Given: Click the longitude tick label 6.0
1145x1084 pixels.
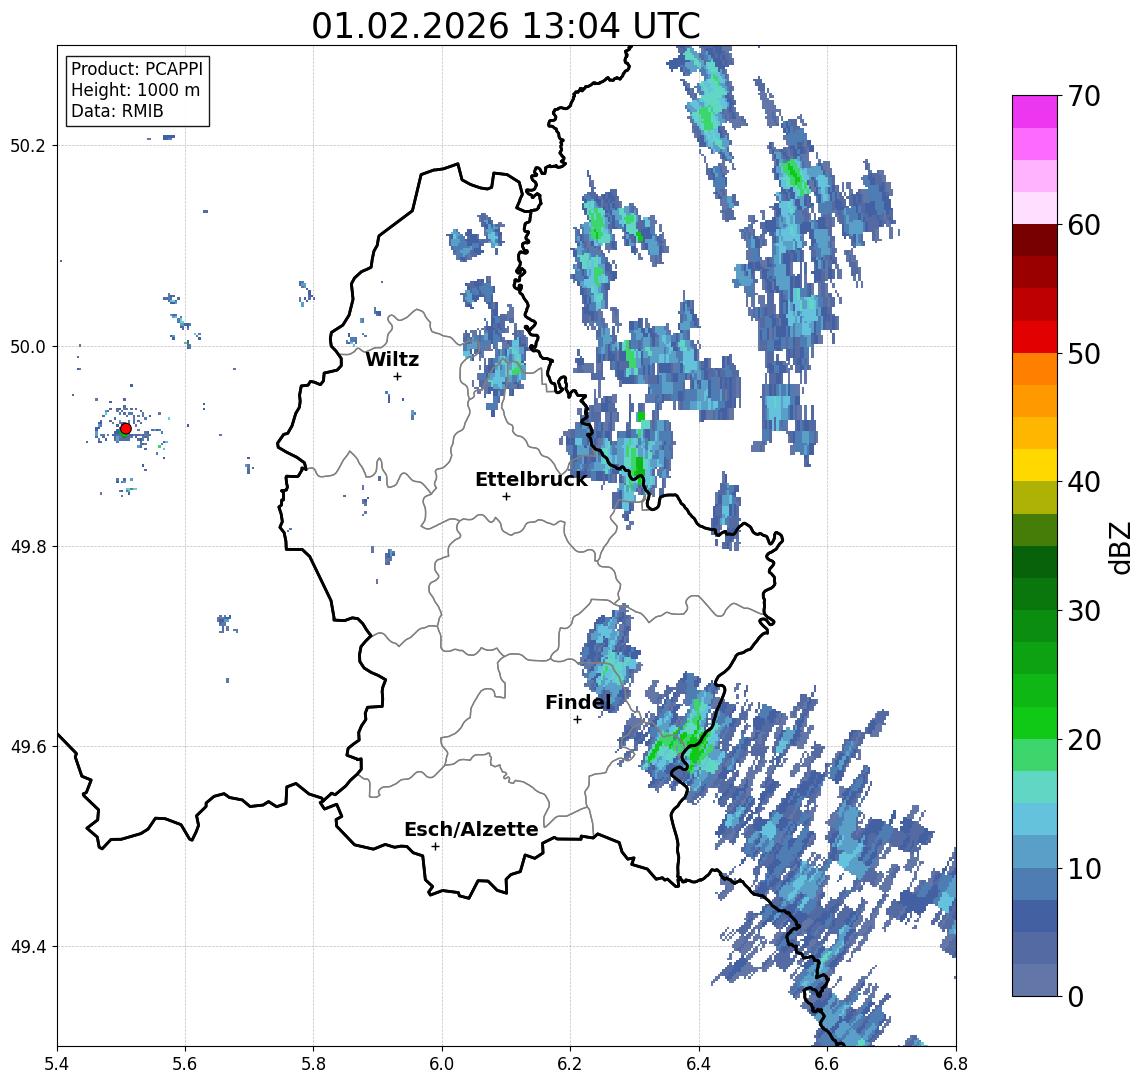Looking at the screenshot, I should tap(442, 1064).
